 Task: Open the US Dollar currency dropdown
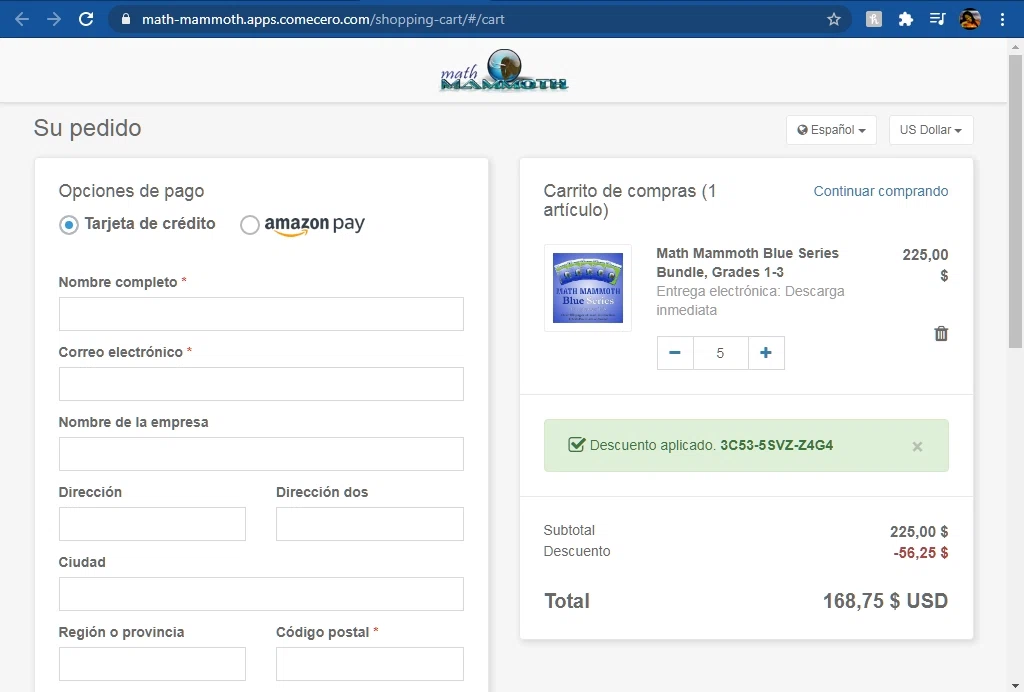[x=931, y=130]
